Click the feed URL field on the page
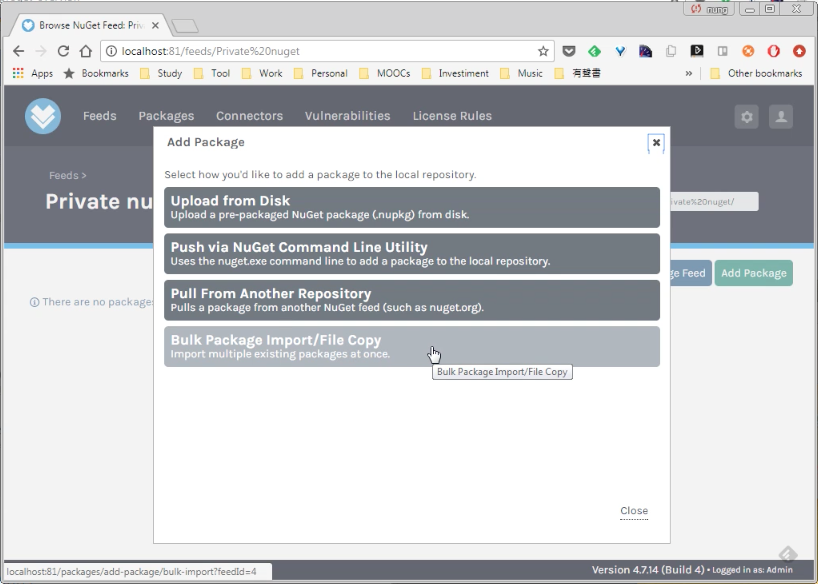 click(x=714, y=202)
